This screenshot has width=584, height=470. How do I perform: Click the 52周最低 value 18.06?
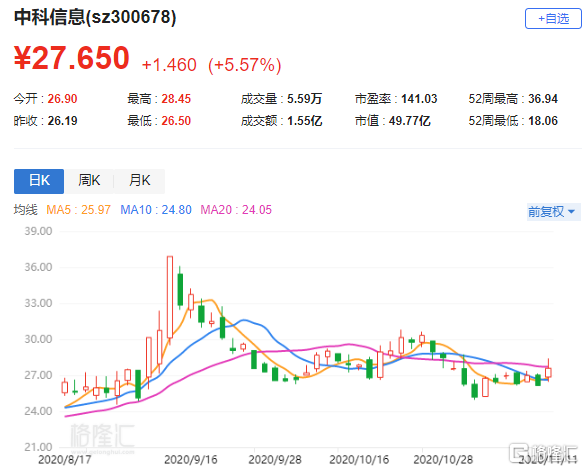[543, 121]
